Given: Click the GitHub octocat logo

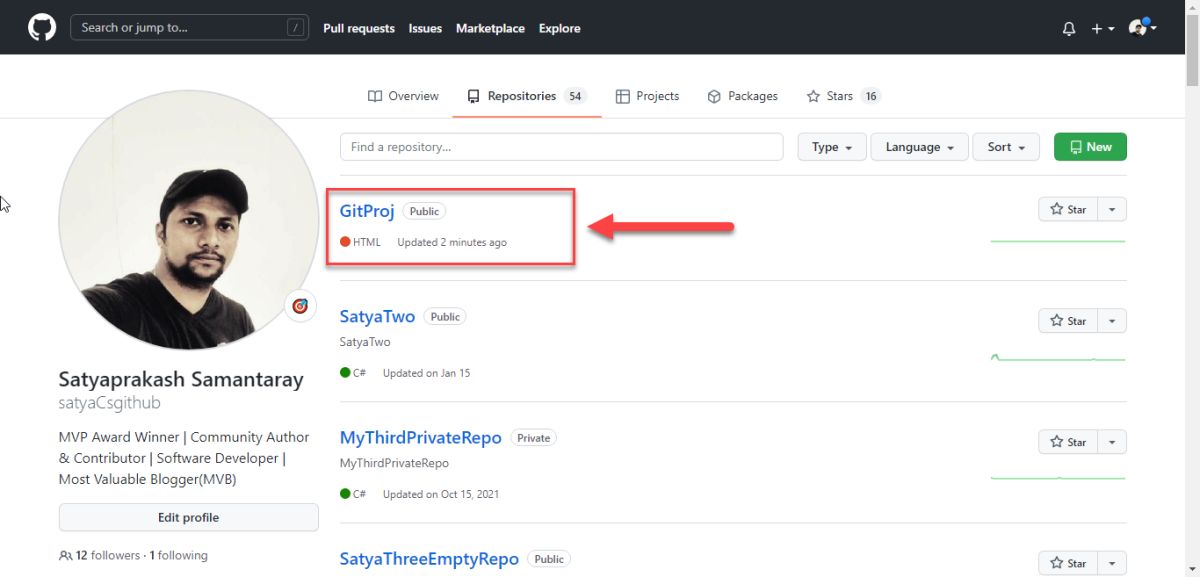Looking at the screenshot, I should pyautogui.click(x=42, y=27).
